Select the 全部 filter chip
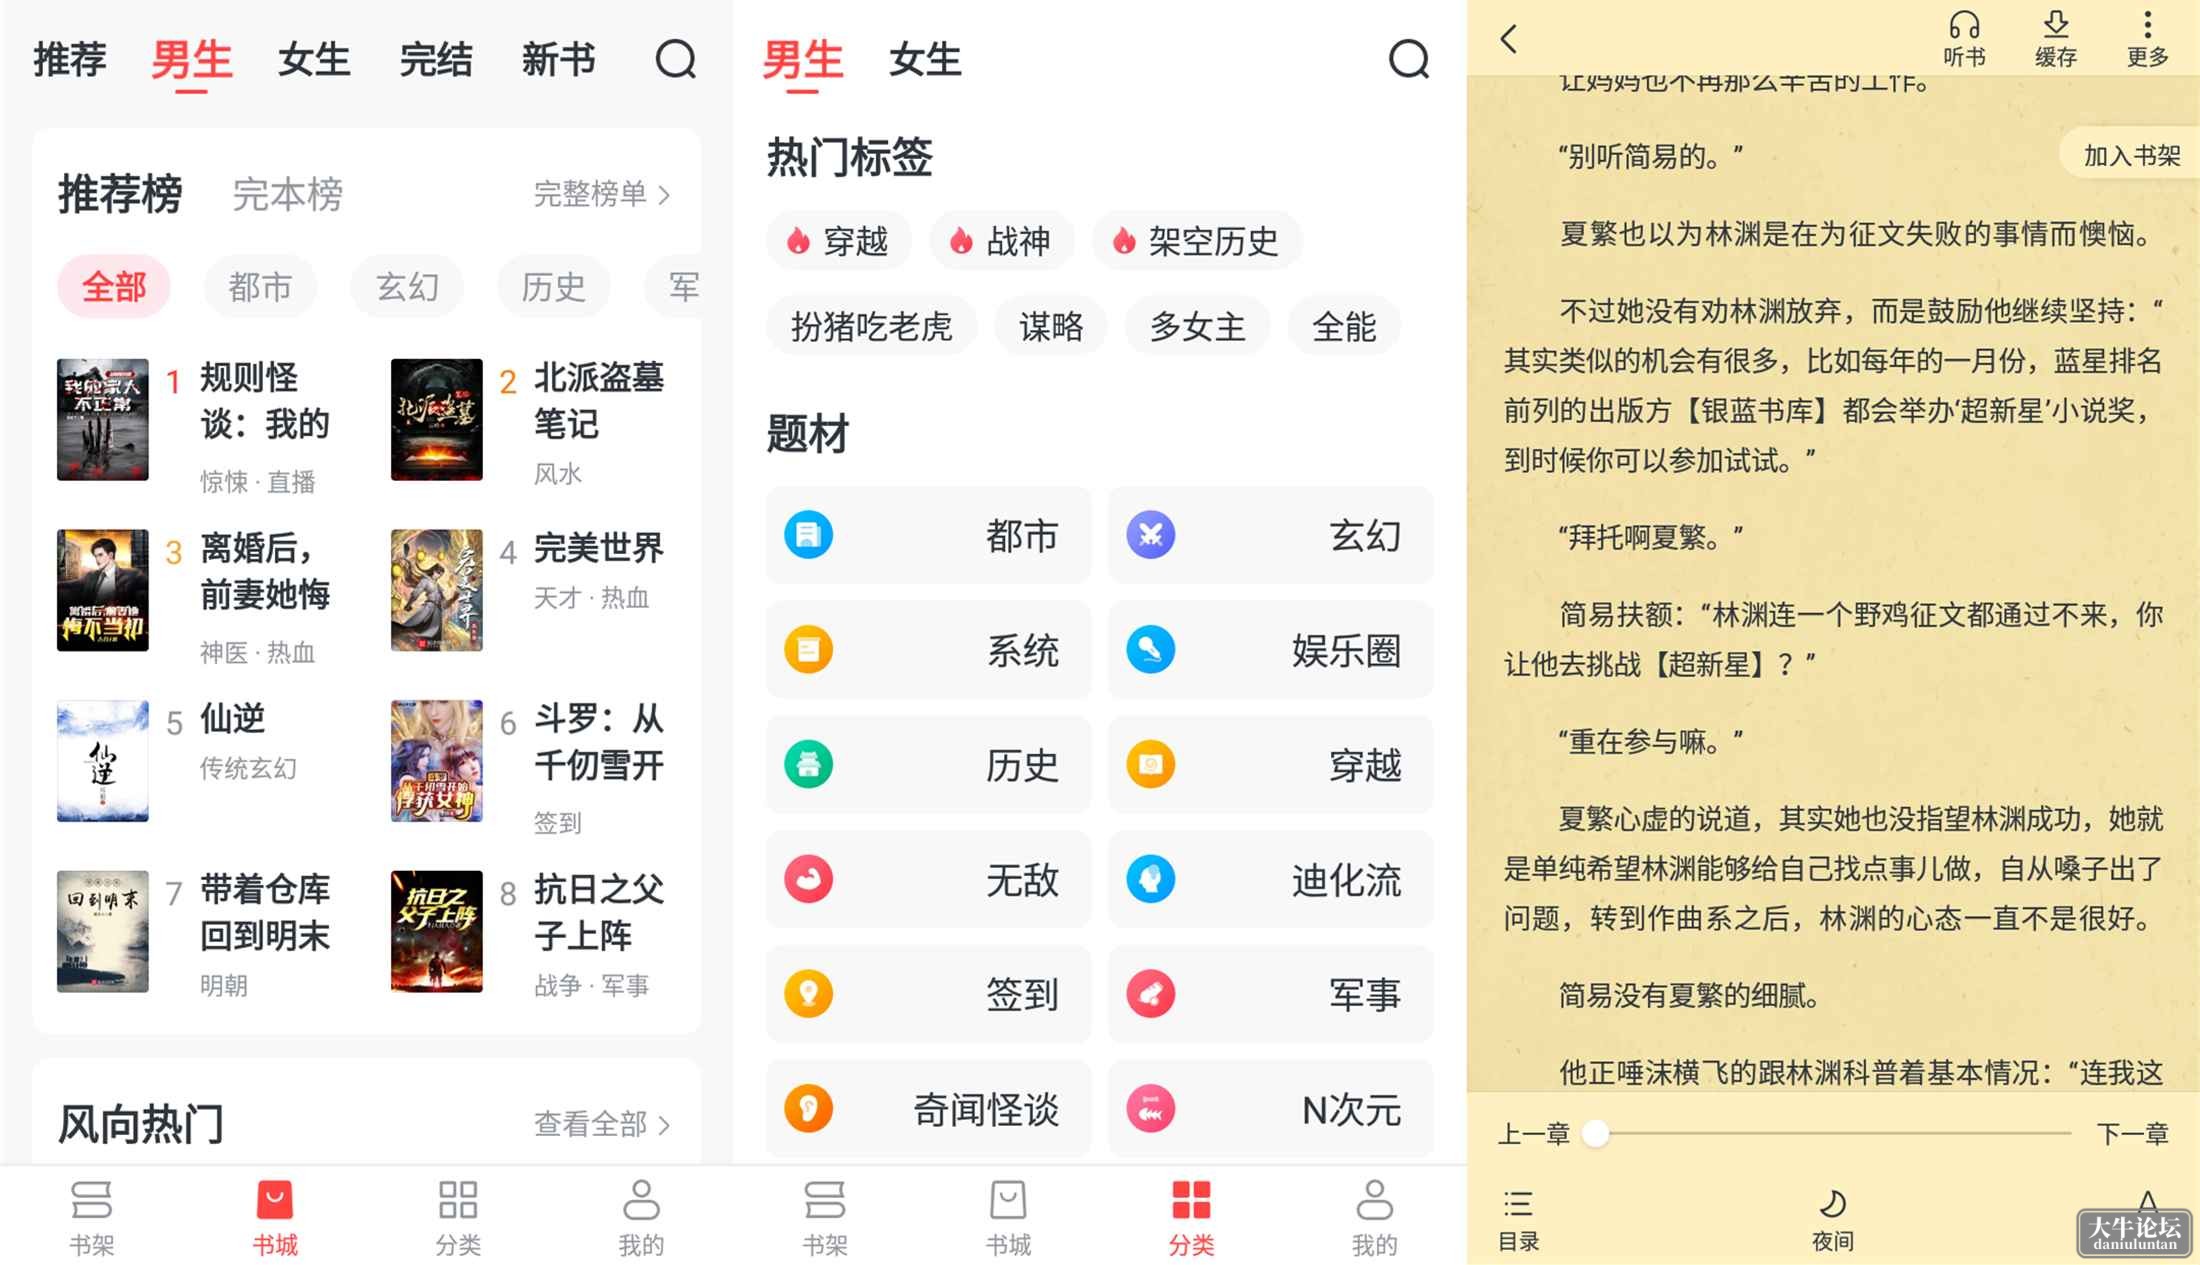The height and width of the screenshot is (1265, 2200). (114, 287)
